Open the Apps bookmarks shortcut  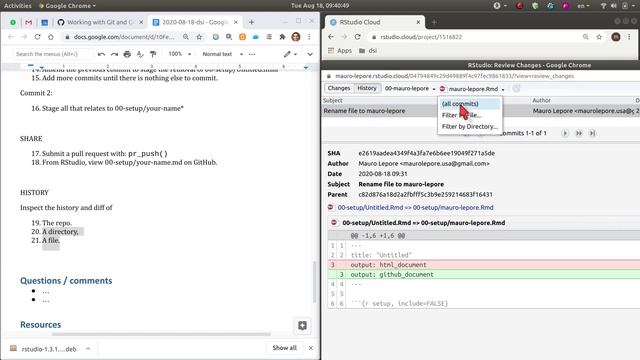tap(340, 51)
